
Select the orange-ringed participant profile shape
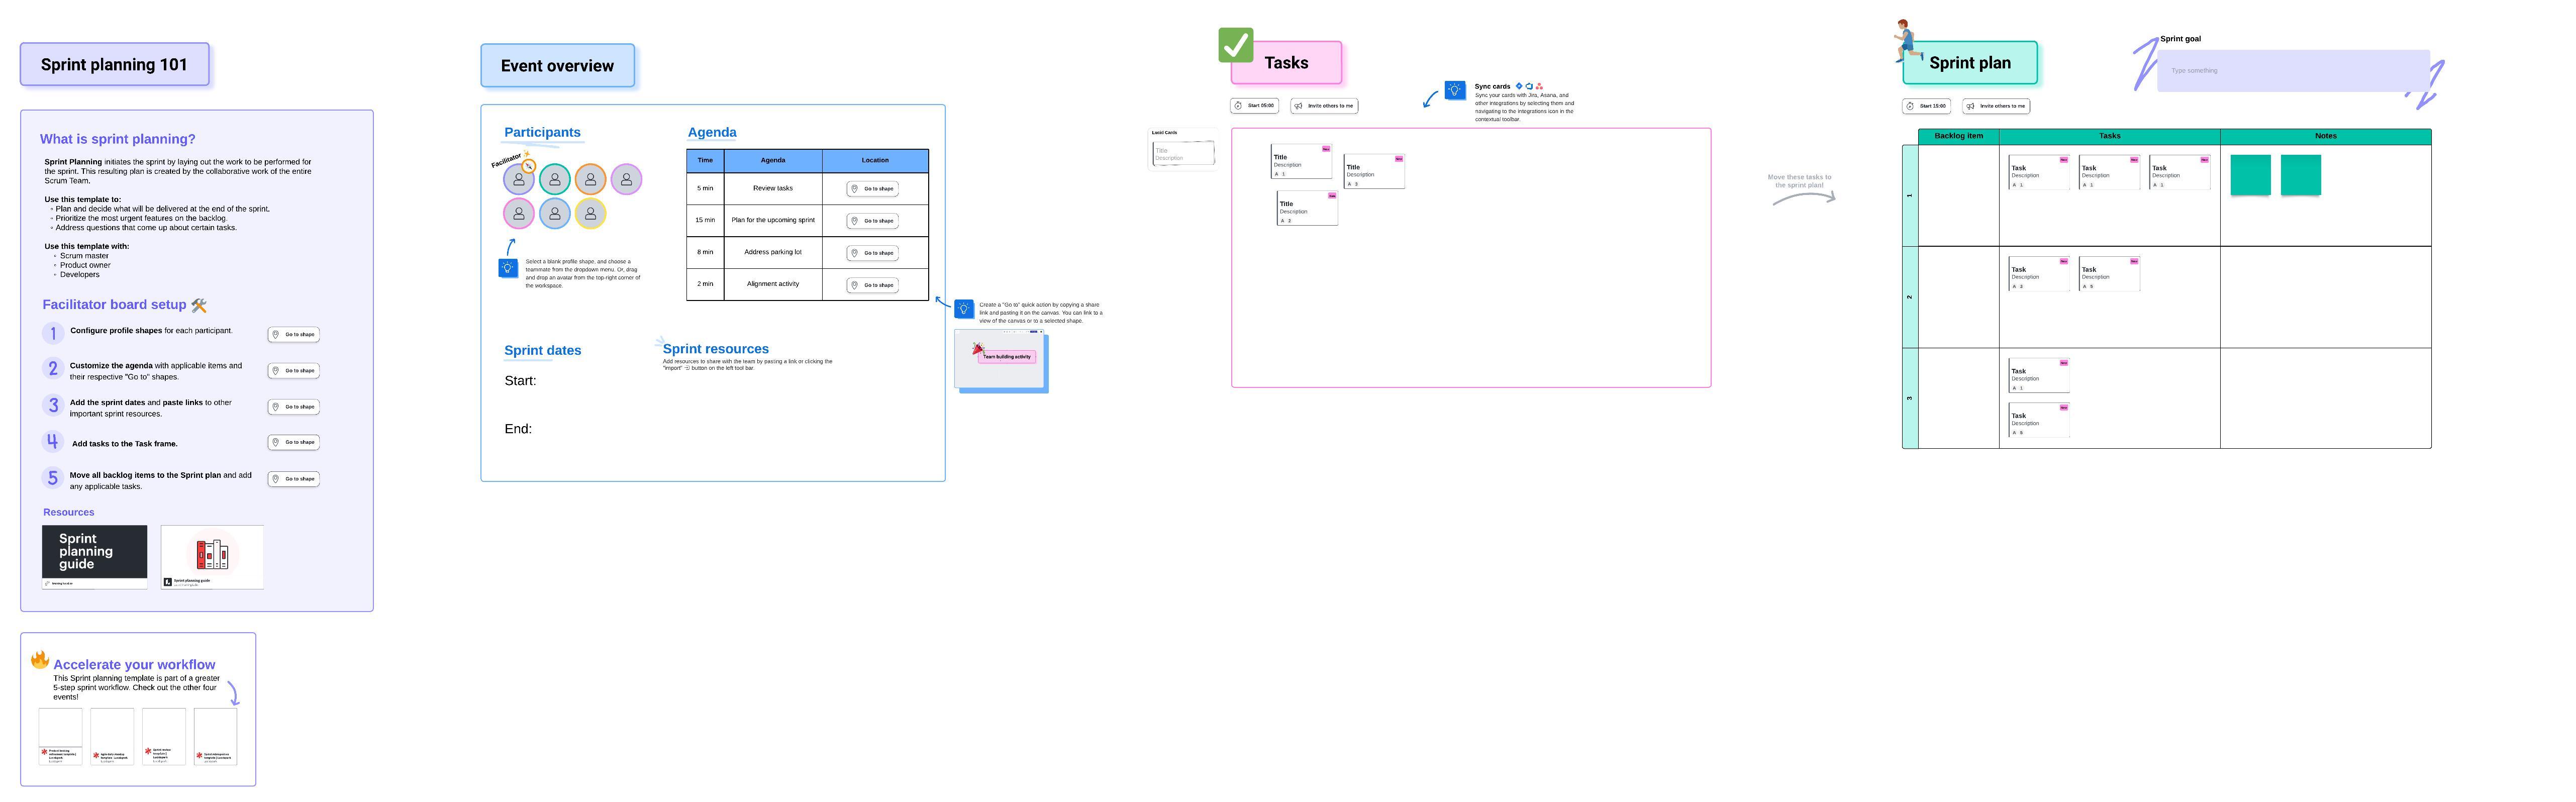point(591,179)
